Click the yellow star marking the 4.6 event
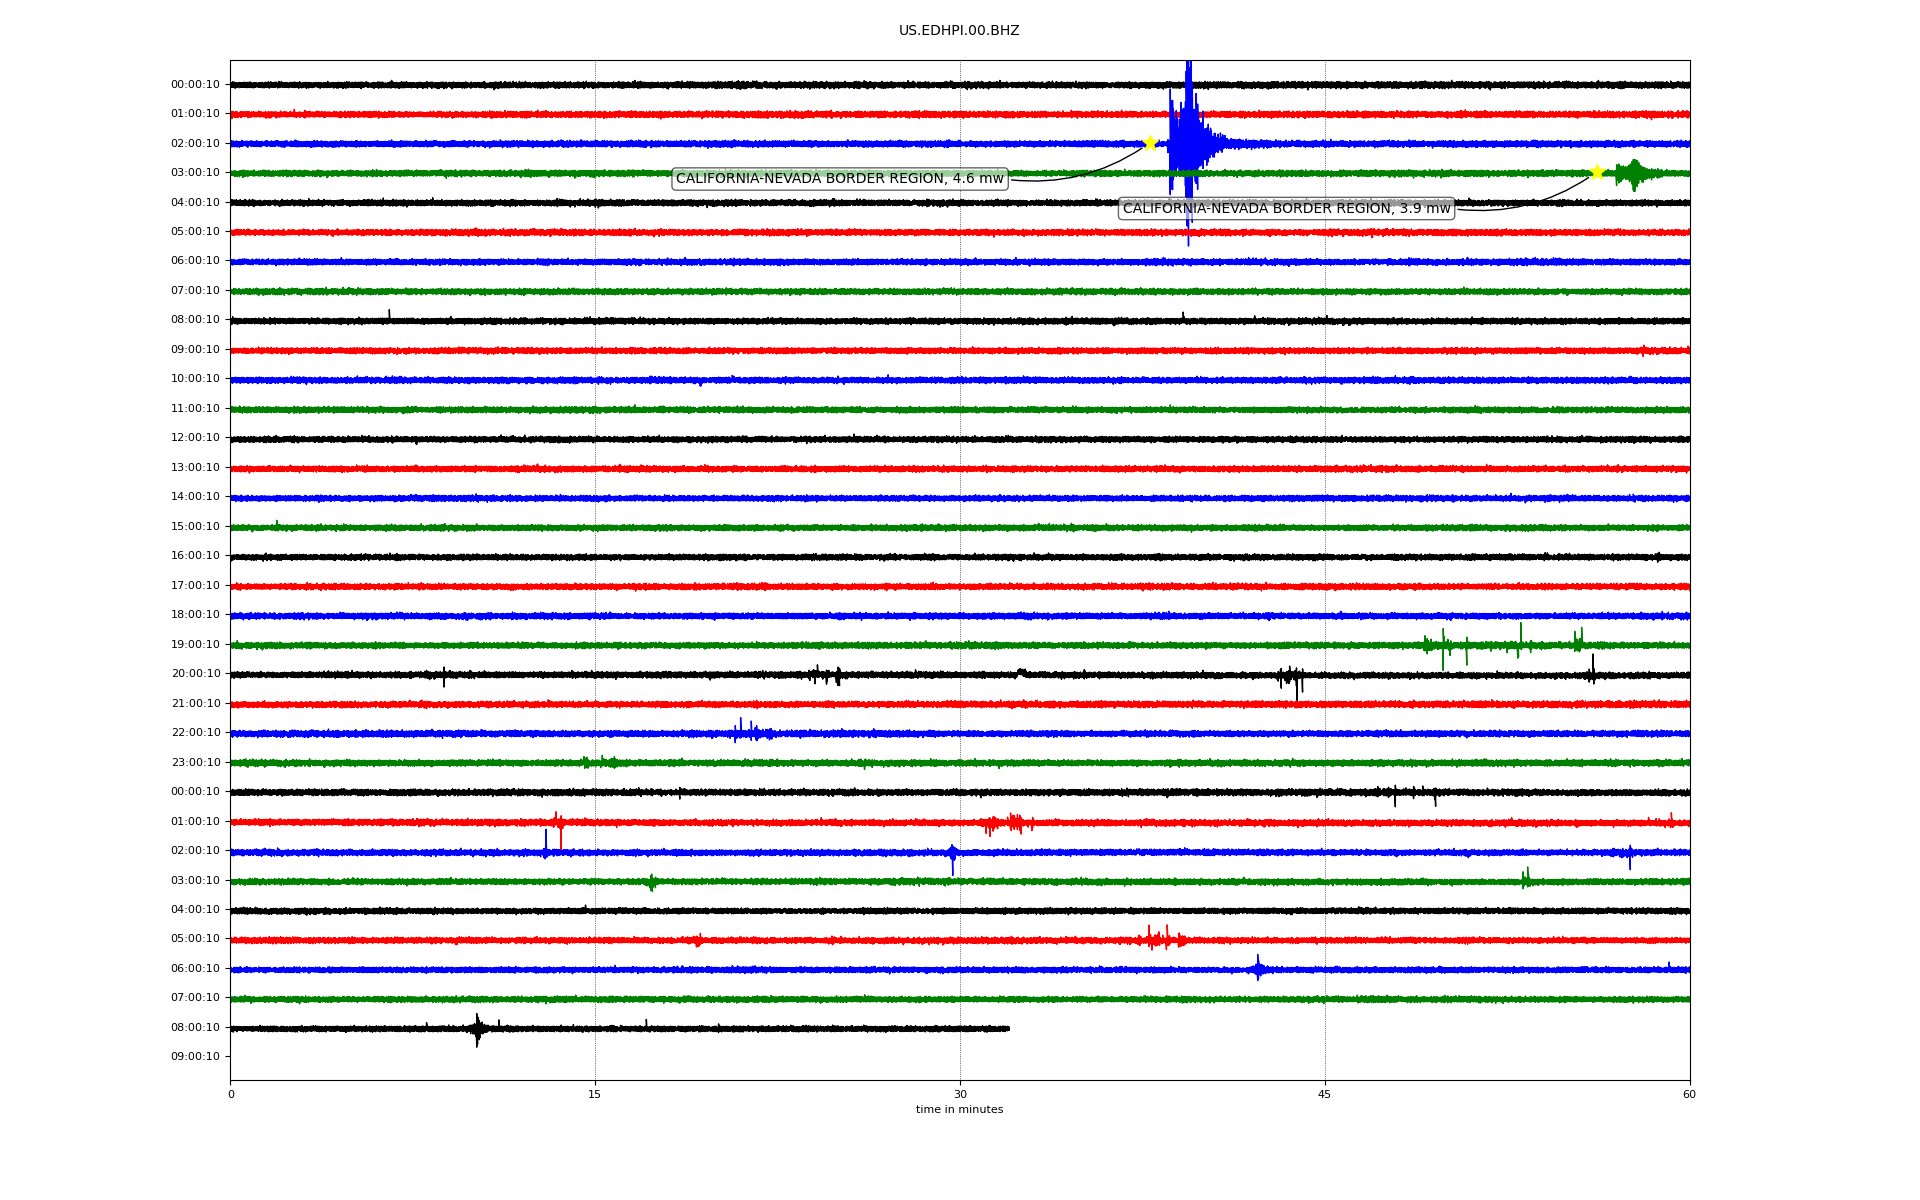Screen dimensions: 1920x1200 [1150, 143]
